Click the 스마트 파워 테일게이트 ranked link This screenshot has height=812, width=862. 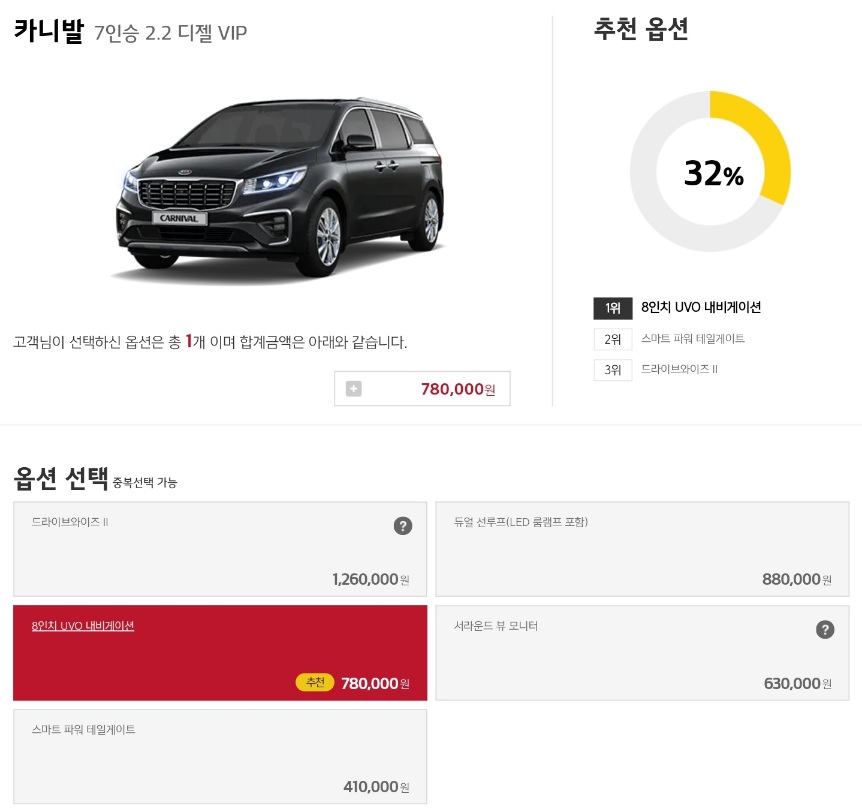708,339
